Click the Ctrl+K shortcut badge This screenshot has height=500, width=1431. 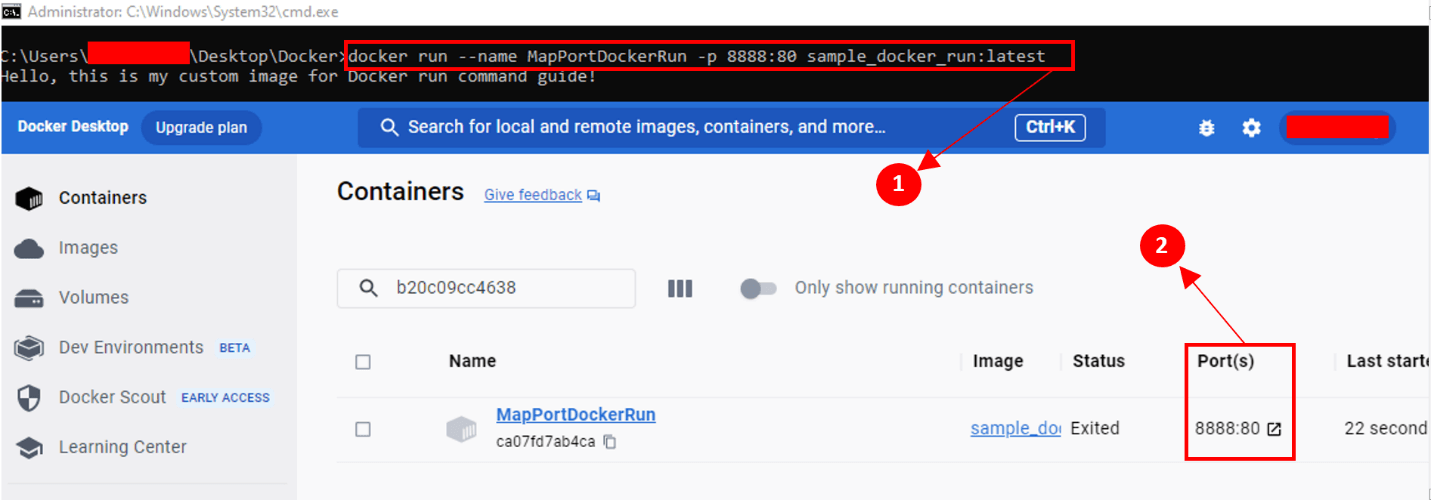pos(1050,127)
